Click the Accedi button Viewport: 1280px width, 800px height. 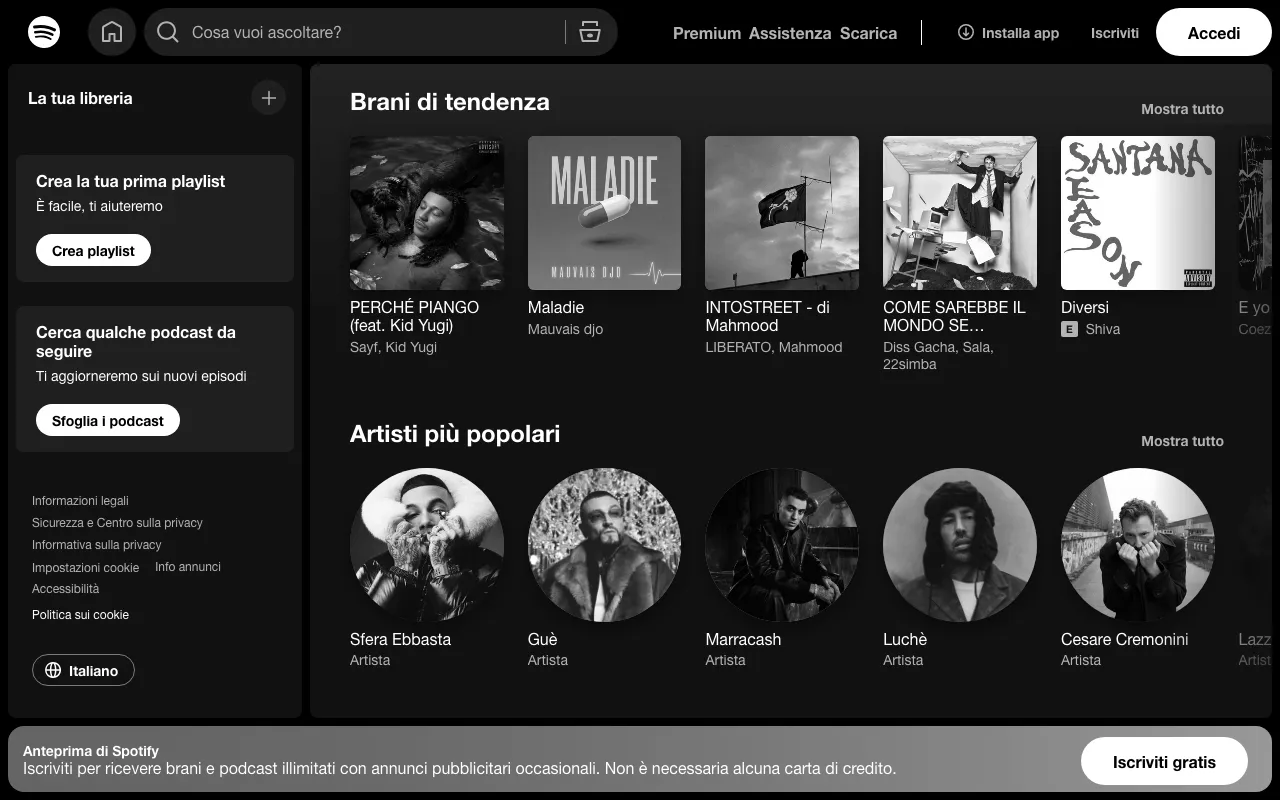tap(1214, 33)
